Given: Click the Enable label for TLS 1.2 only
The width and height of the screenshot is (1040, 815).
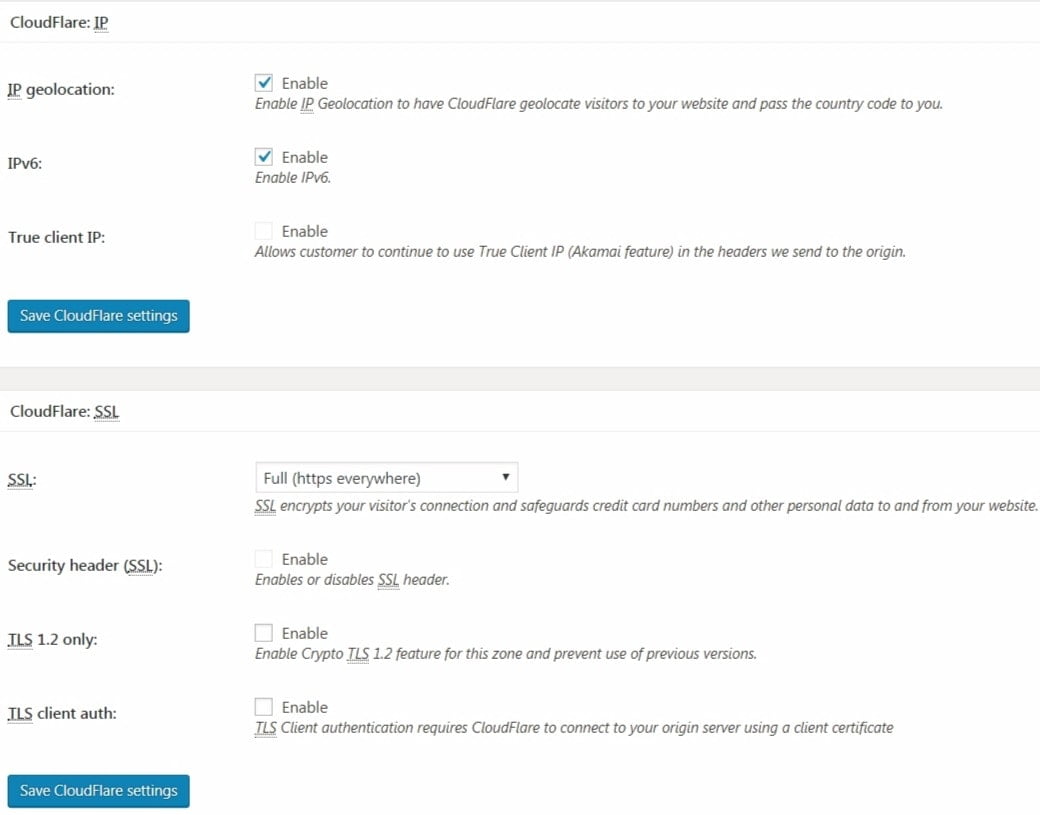Looking at the screenshot, I should click(x=304, y=633).
